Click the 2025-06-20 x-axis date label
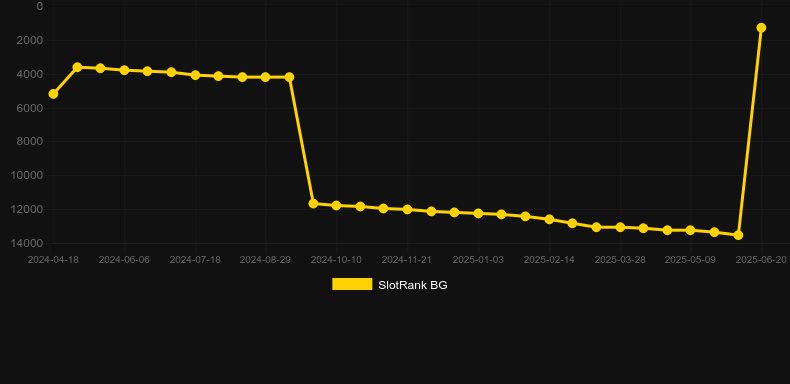The width and height of the screenshot is (790, 384). click(x=761, y=260)
